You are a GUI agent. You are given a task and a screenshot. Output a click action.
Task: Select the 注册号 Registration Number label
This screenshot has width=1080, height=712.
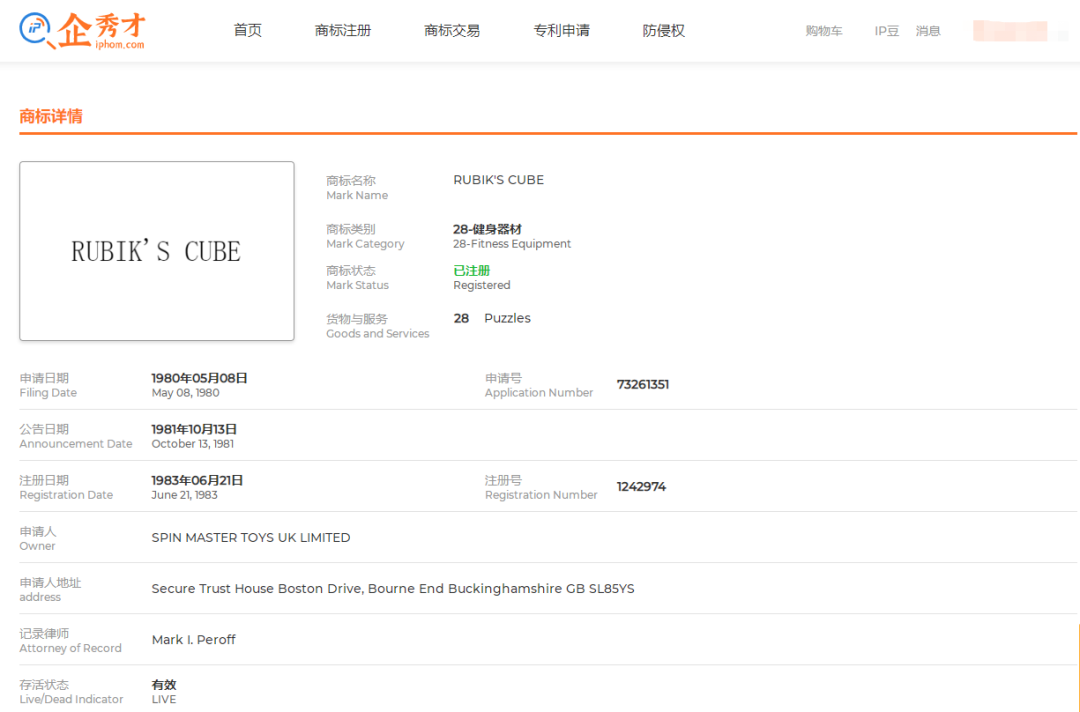point(541,487)
